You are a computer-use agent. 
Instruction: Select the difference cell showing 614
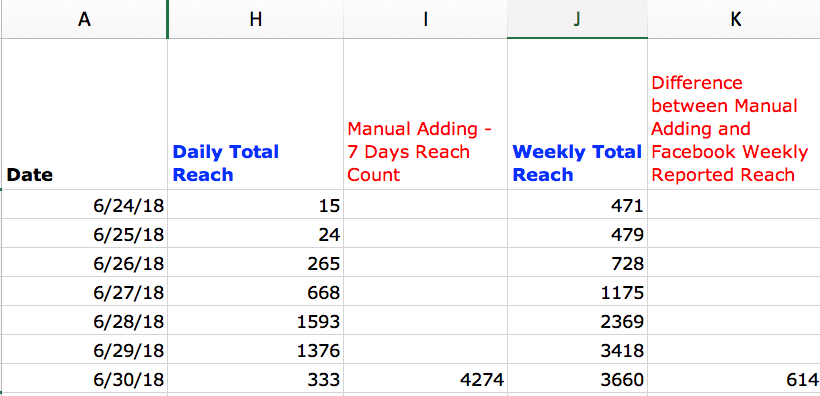(x=734, y=378)
